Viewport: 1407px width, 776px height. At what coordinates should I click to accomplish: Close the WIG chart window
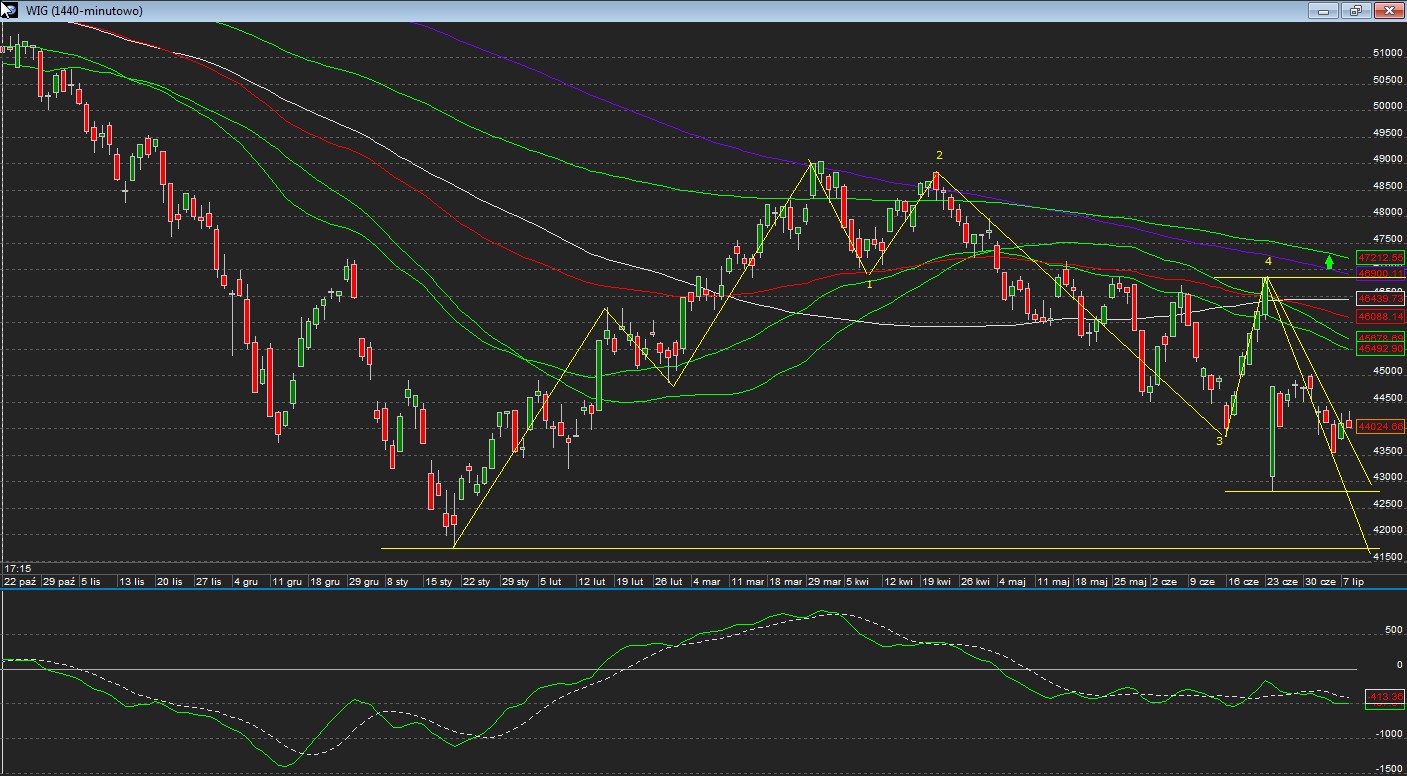click(1388, 11)
